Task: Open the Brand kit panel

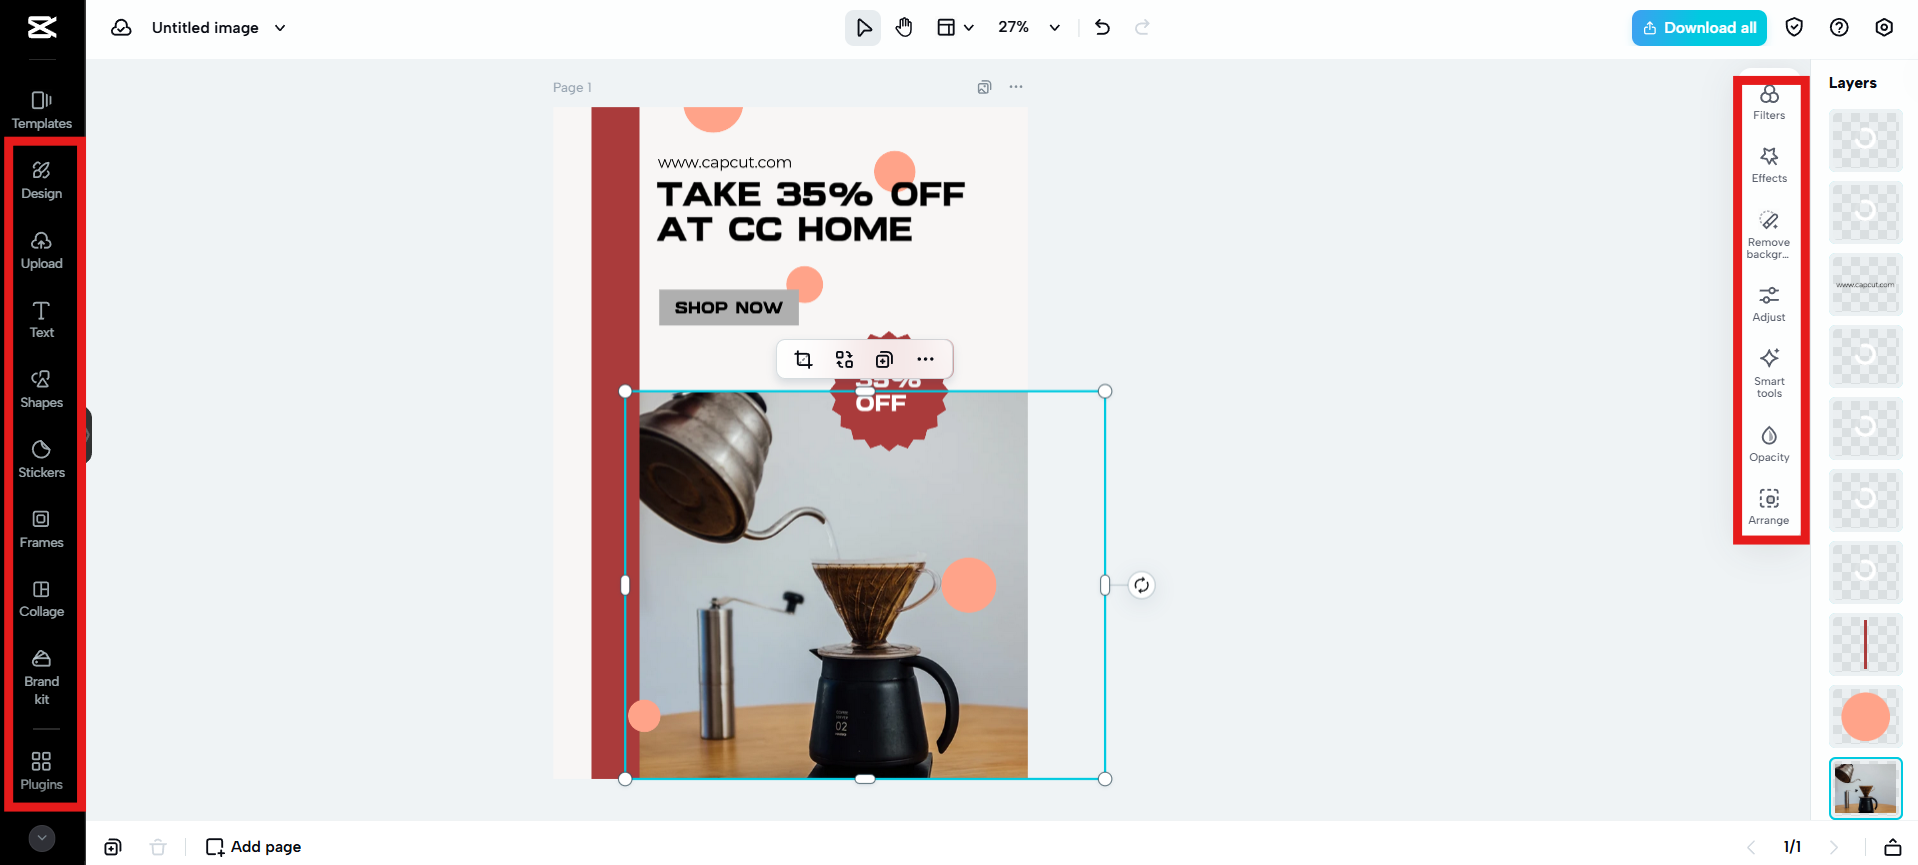Action: tap(42, 677)
